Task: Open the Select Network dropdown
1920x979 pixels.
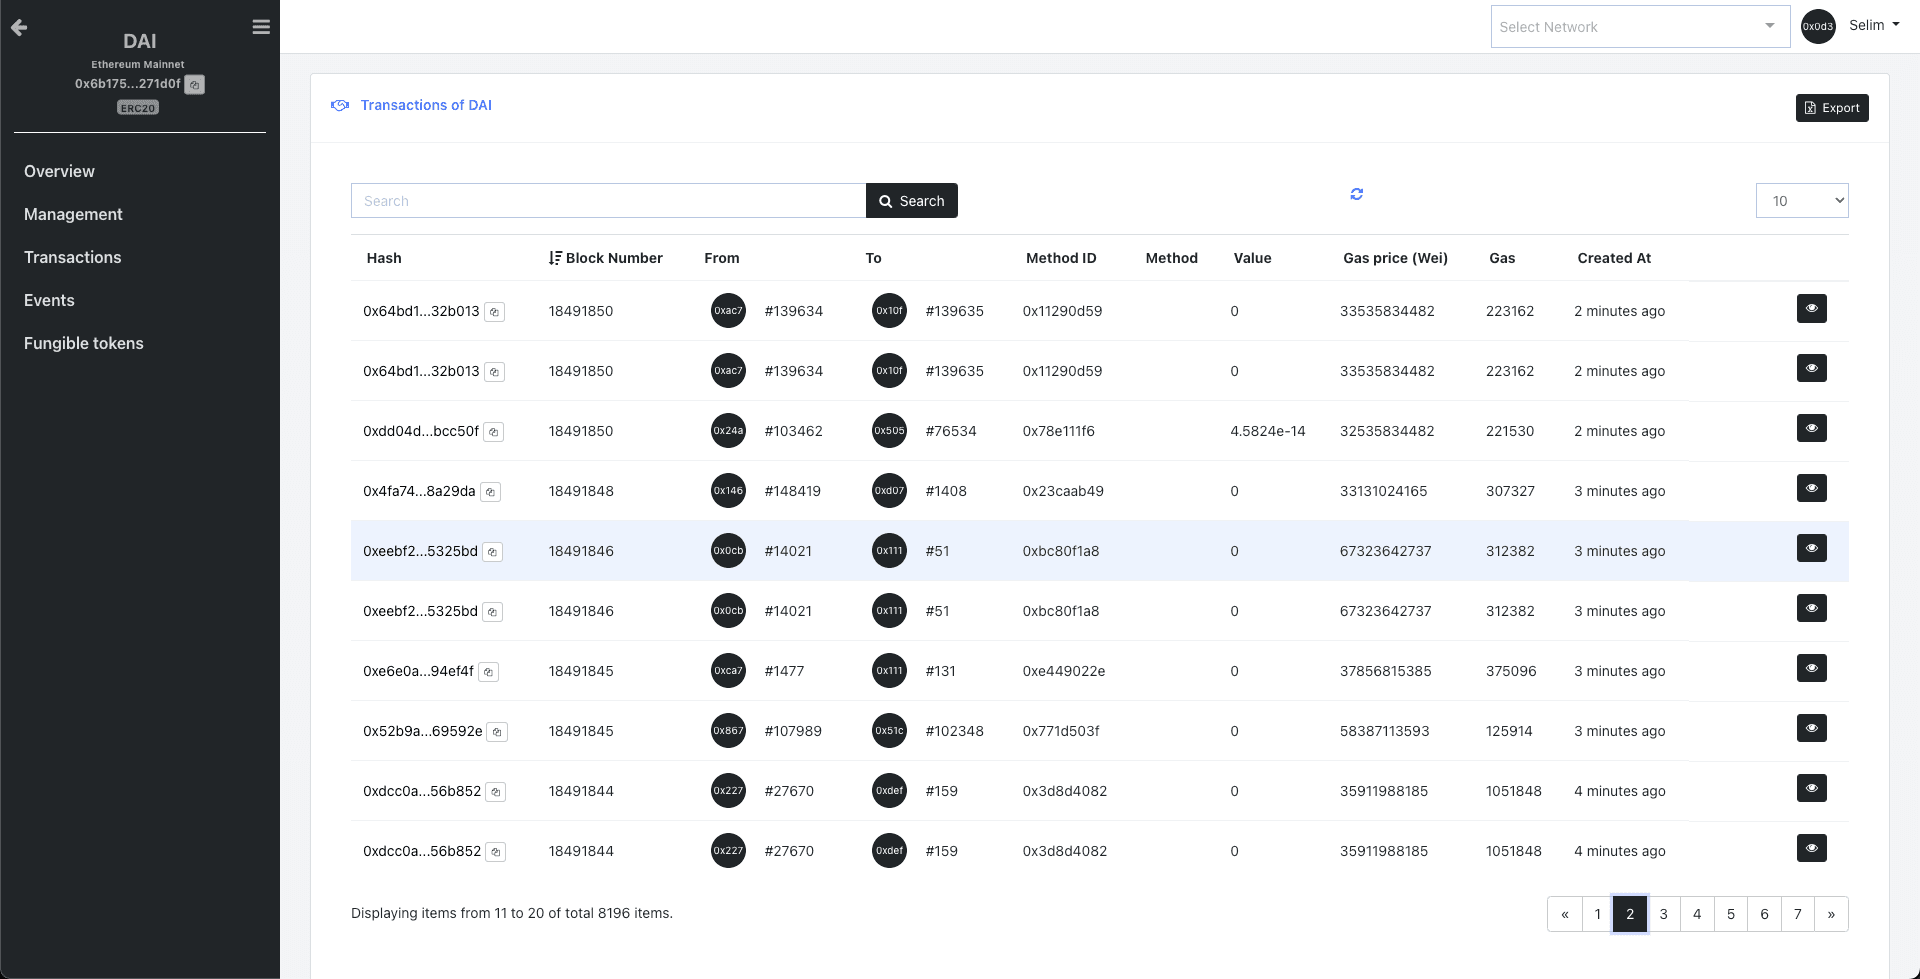Action: (1640, 27)
